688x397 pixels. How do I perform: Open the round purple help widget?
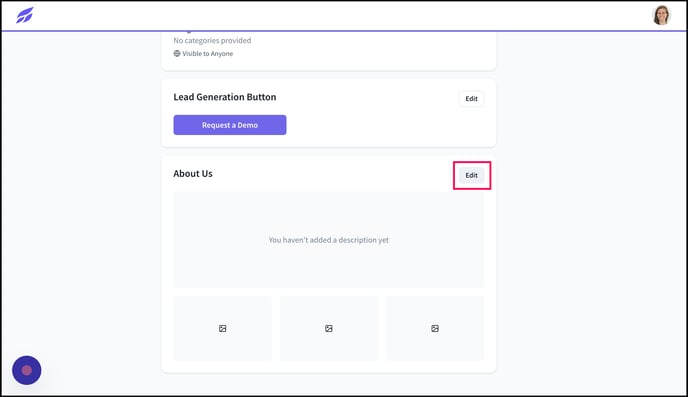(x=27, y=370)
